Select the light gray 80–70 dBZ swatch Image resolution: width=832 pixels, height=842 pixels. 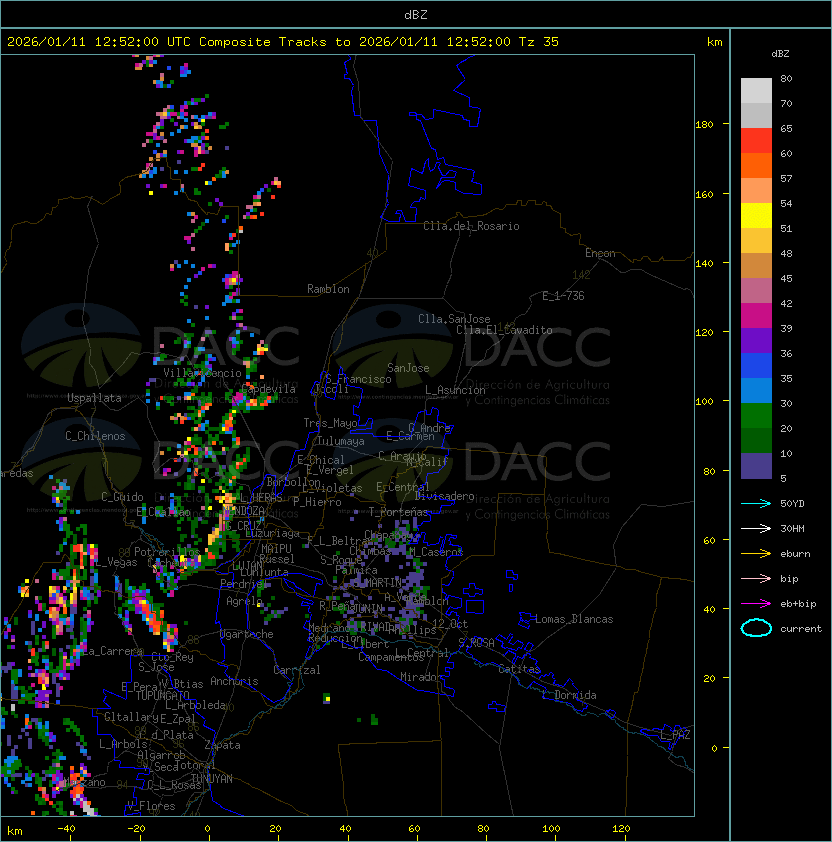tap(756, 91)
